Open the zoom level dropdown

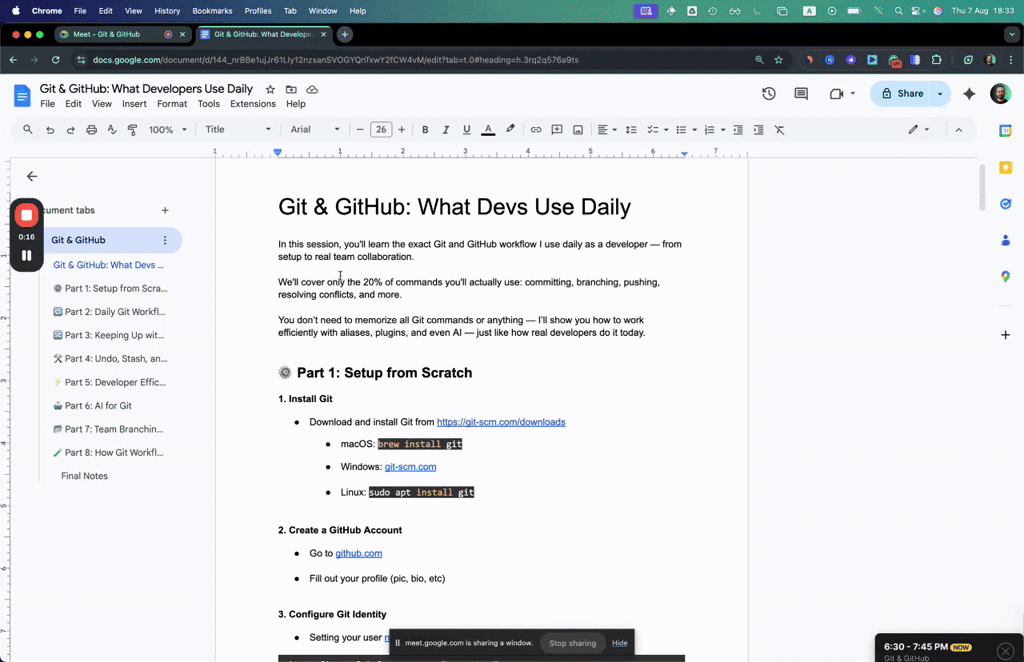(x=166, y=129)
